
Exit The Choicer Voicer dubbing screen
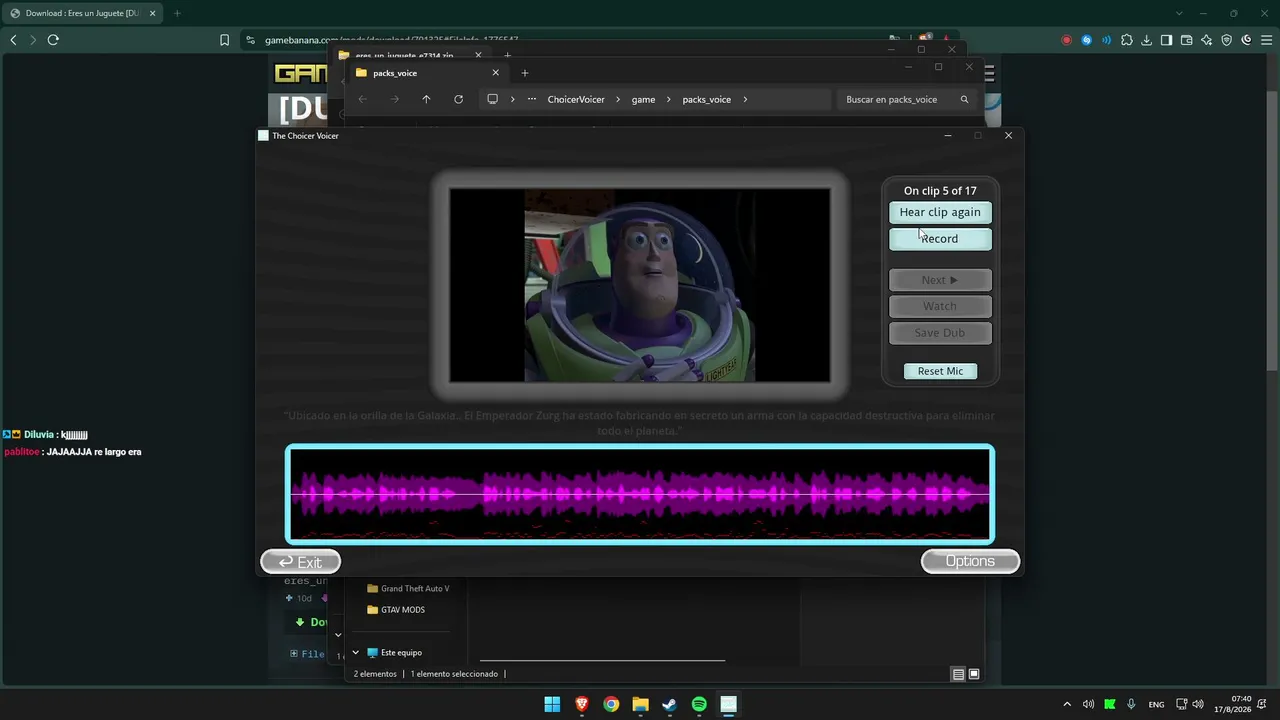300,562
